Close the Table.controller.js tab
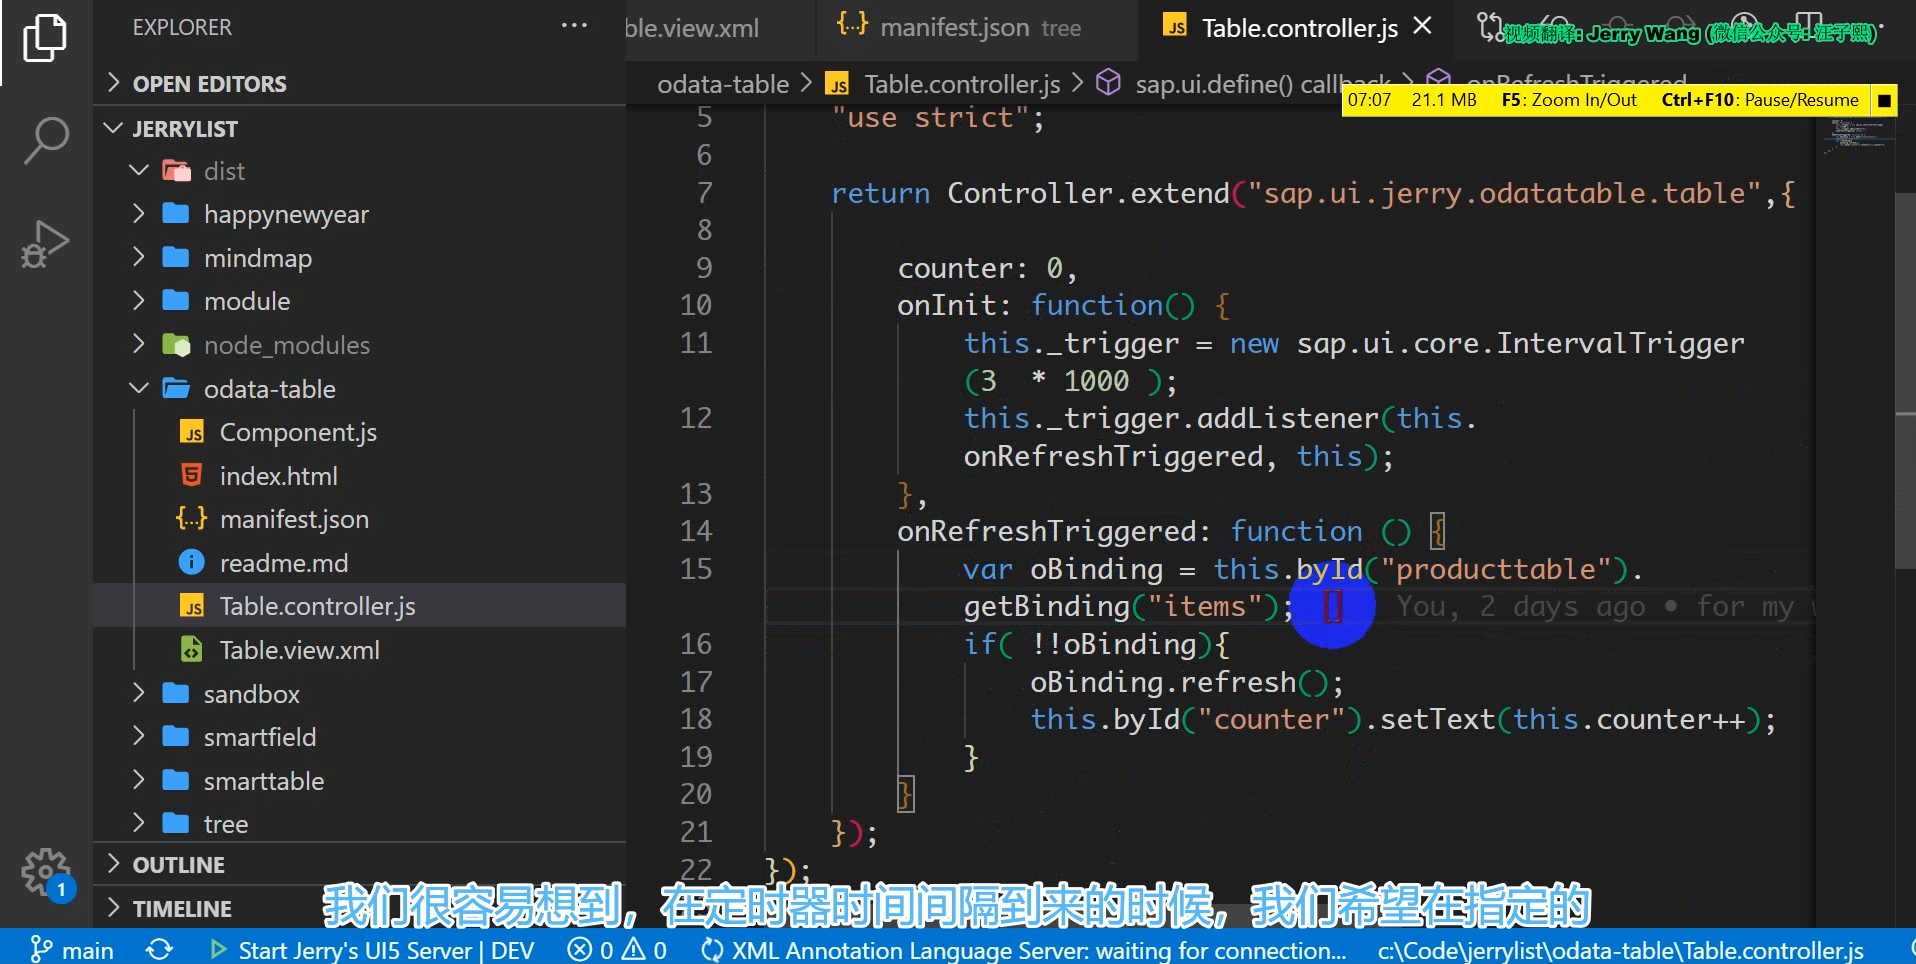The width and height of the screenshot is (1916, 964). (1422, 26)
